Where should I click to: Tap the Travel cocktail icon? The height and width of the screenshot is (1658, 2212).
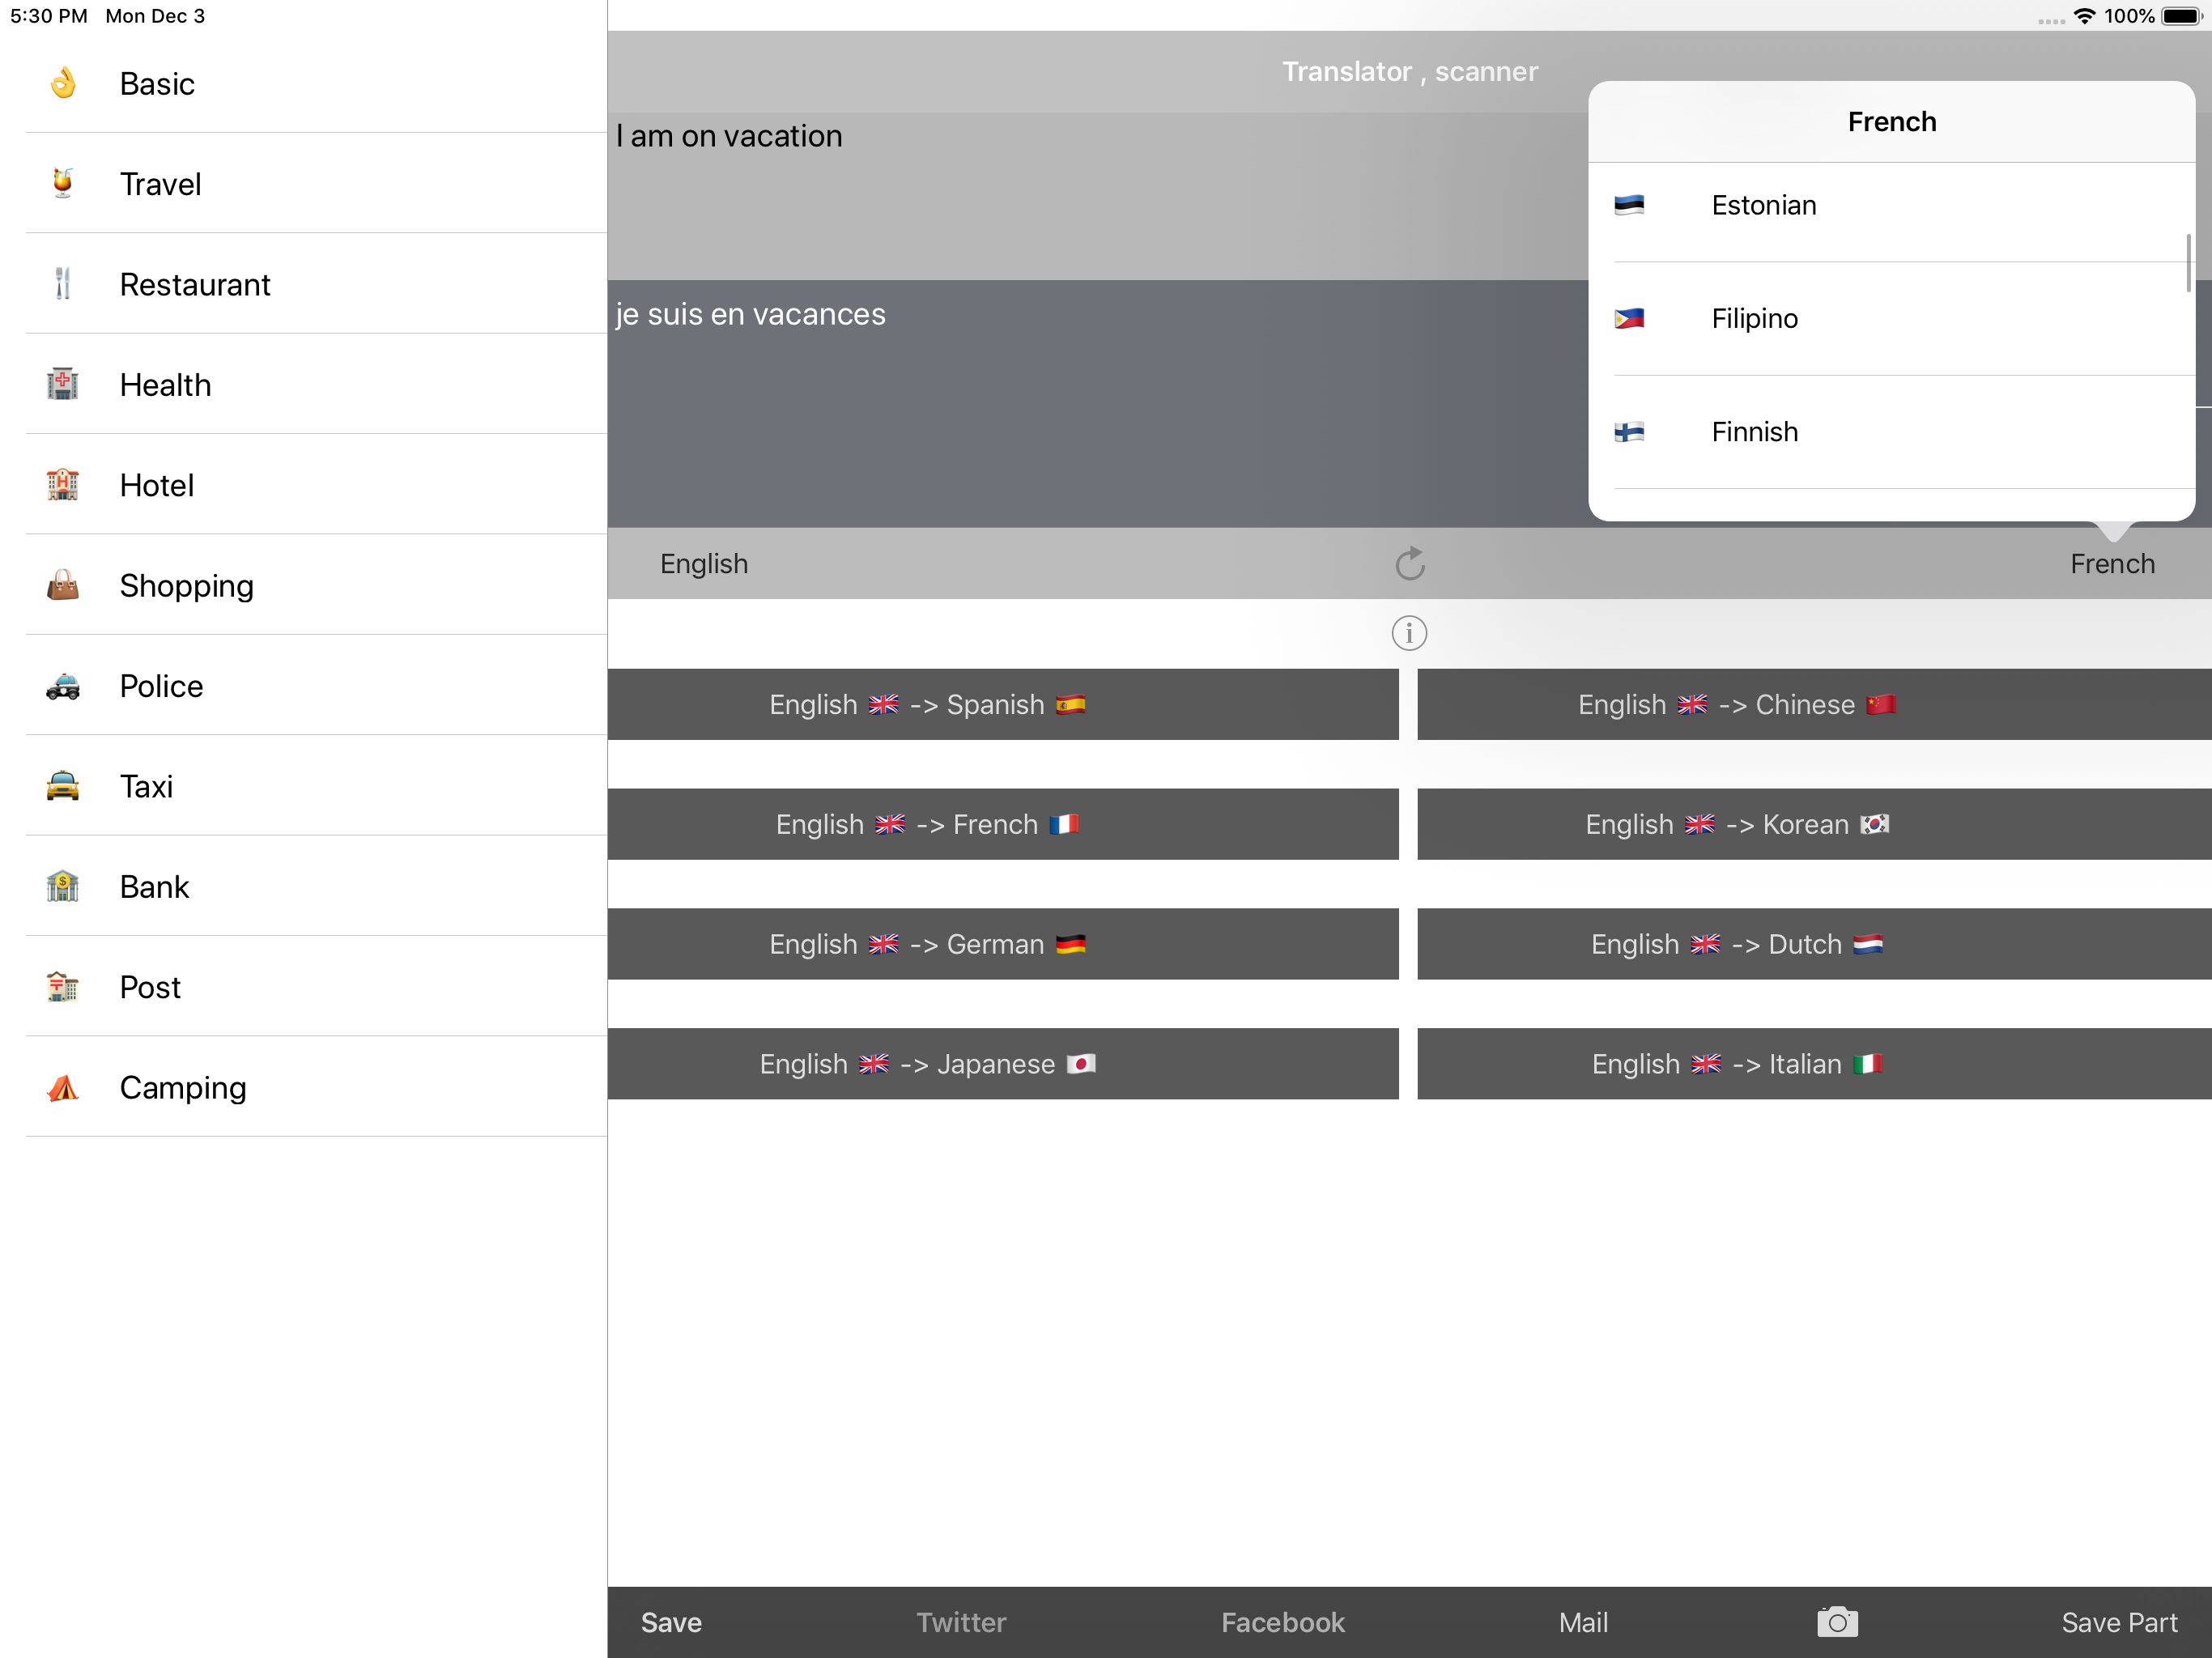63,184
